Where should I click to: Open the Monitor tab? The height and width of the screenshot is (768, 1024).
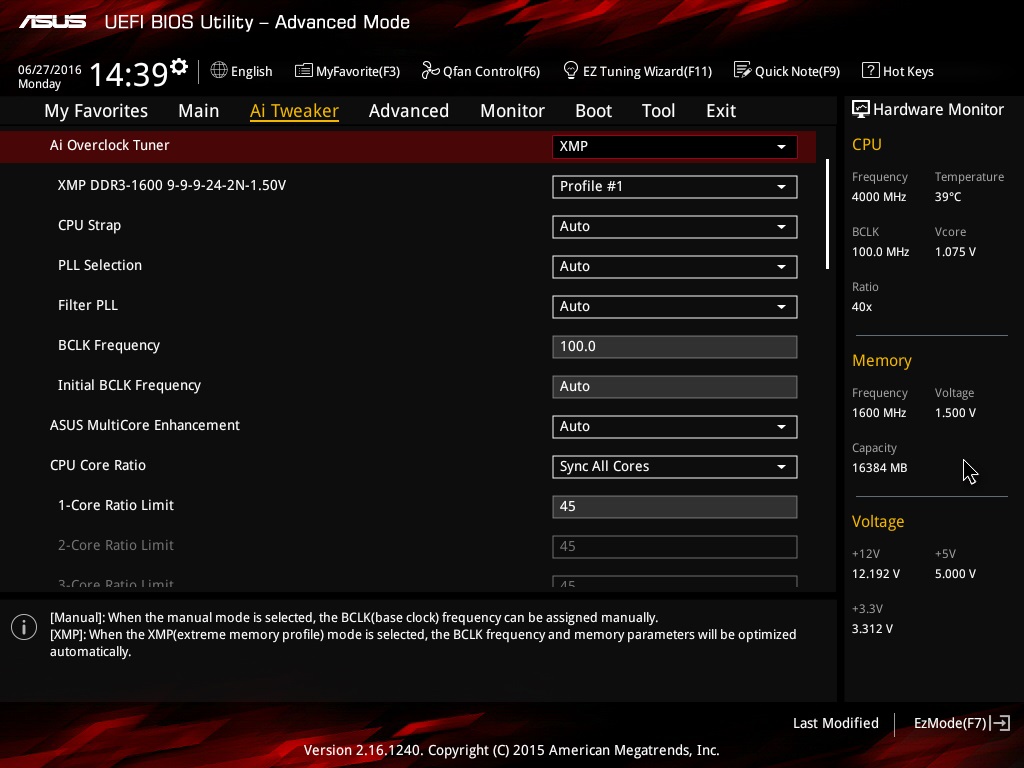tap(513, 111)
